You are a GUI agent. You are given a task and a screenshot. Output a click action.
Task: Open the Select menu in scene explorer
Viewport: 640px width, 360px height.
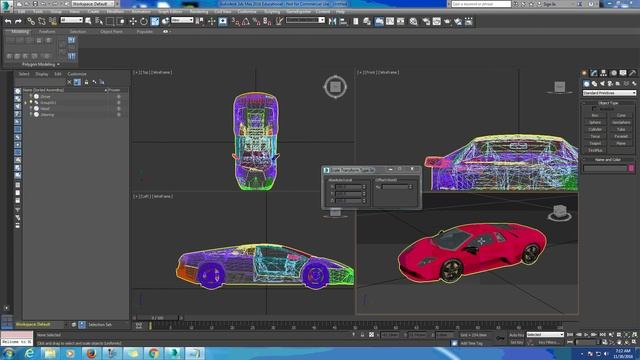pyautogui.click(x=24, y=74)
